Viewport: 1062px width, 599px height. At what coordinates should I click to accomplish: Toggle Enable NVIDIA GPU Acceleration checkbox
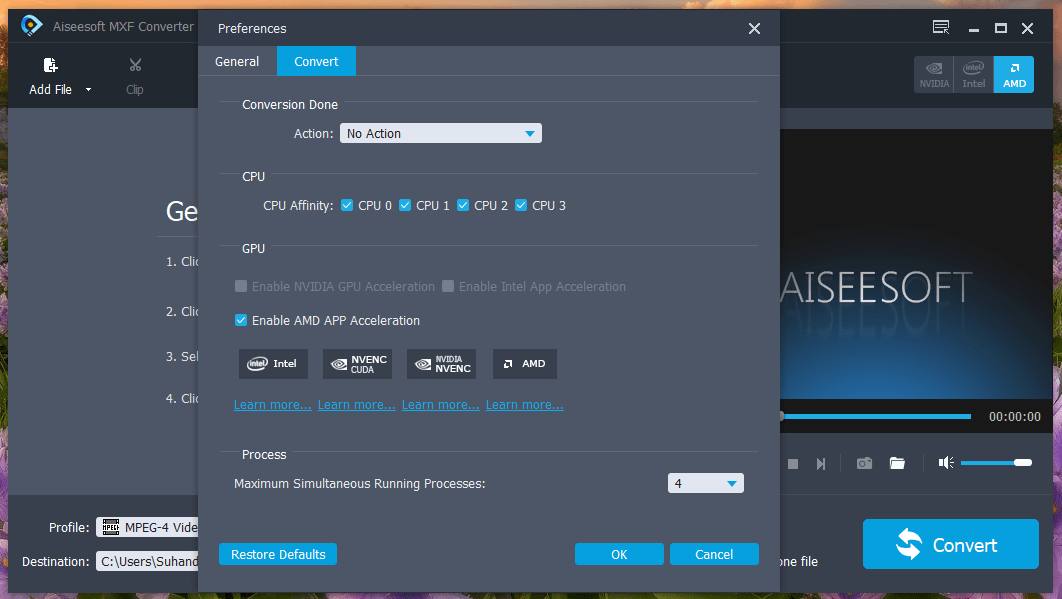pos(240,286)
